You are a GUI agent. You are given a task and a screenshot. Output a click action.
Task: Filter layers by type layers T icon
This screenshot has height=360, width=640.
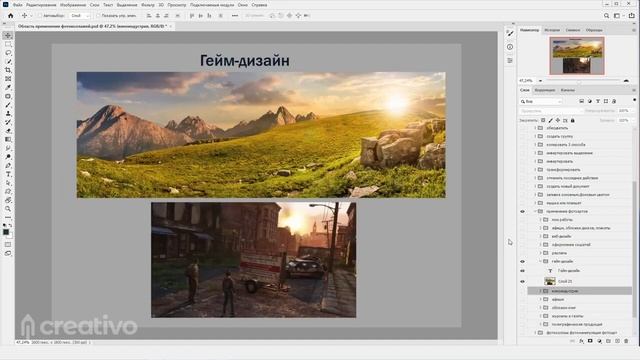point(598,101)
